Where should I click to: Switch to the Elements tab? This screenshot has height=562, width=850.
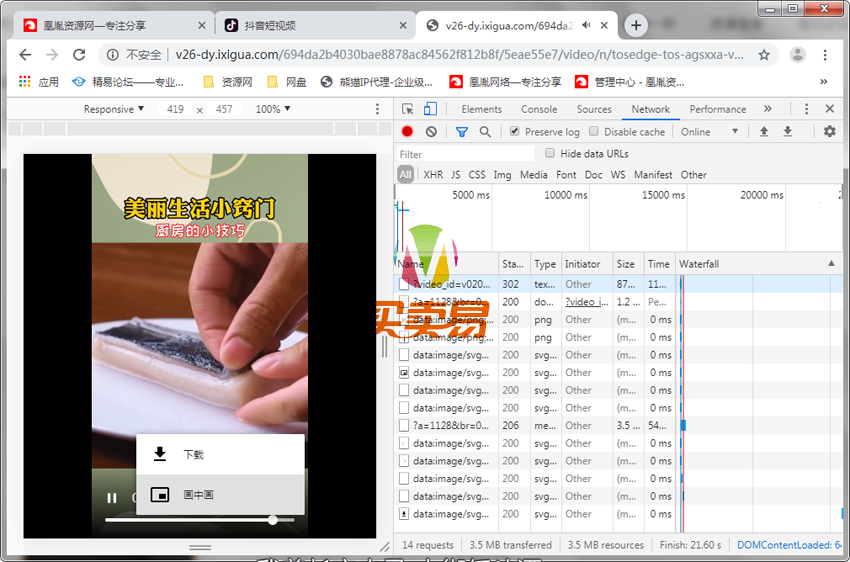tap(481, 109)
